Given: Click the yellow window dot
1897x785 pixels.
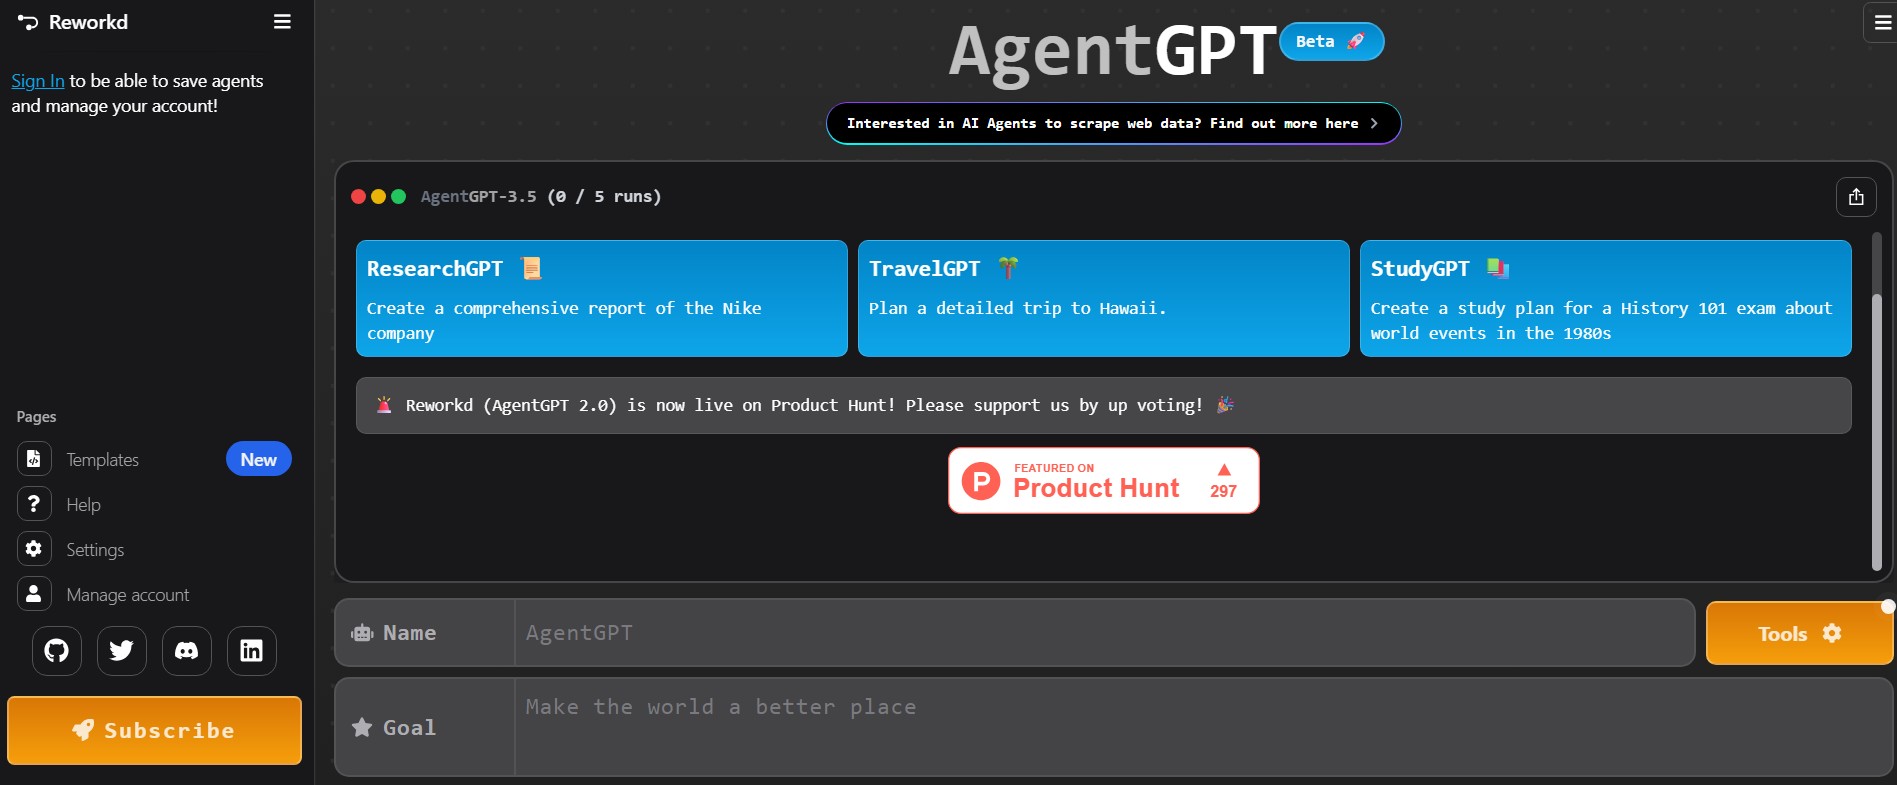Looking at the screenshot, I should (x=378, y=197).
